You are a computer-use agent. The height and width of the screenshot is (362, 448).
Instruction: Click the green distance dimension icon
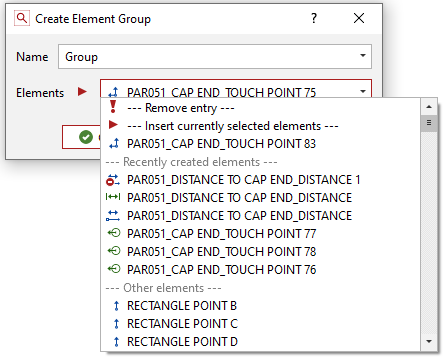[113, 197]
